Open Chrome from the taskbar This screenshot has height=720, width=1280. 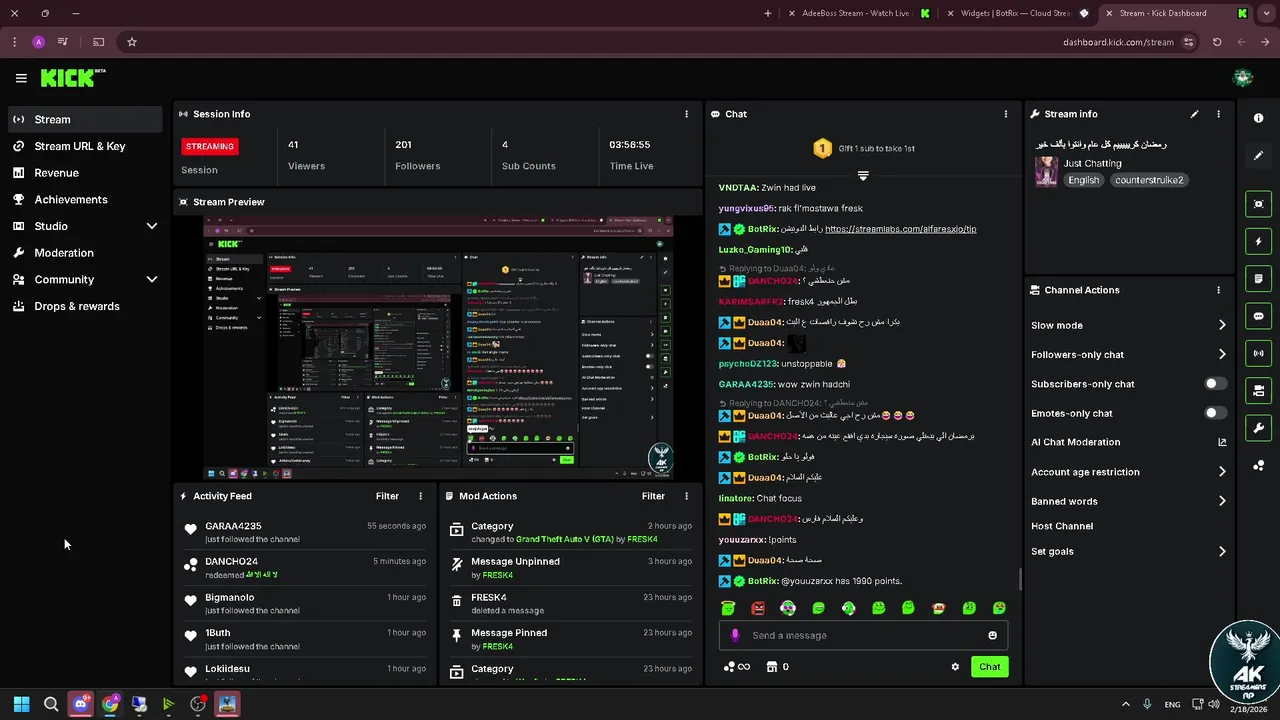(110, 704)
